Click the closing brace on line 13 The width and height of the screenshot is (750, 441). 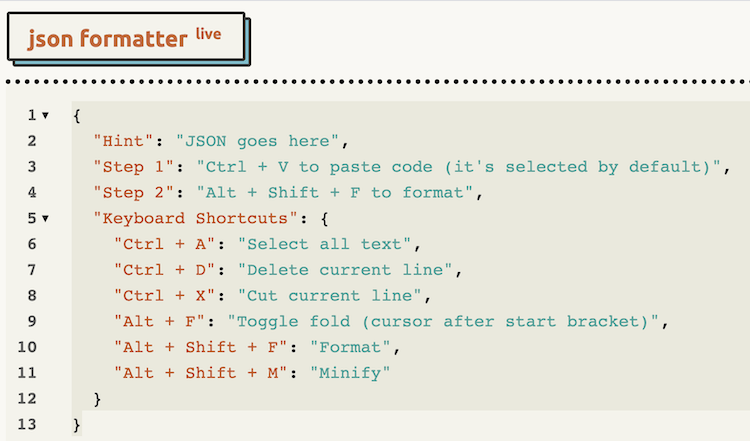coord(77,425)
